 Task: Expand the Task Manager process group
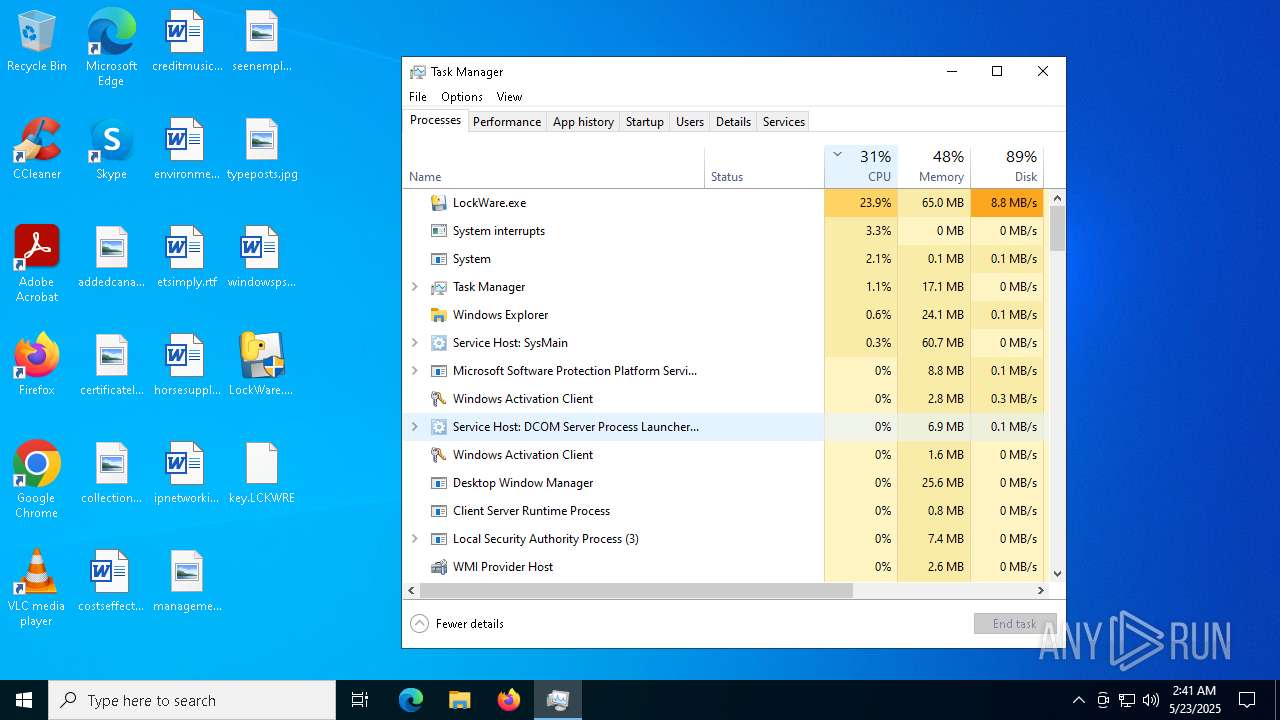coord(415,287)
